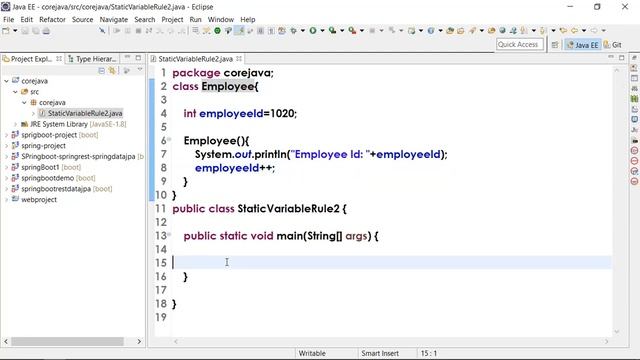
Task: Open the Coverage dropdown arrow
Action: click(342, 31)
